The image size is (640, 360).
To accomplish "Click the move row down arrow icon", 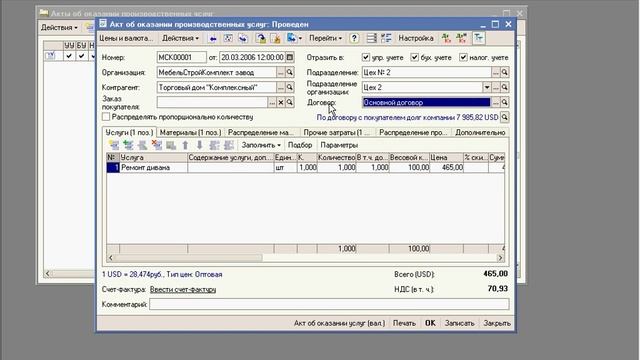I will 200,145.
